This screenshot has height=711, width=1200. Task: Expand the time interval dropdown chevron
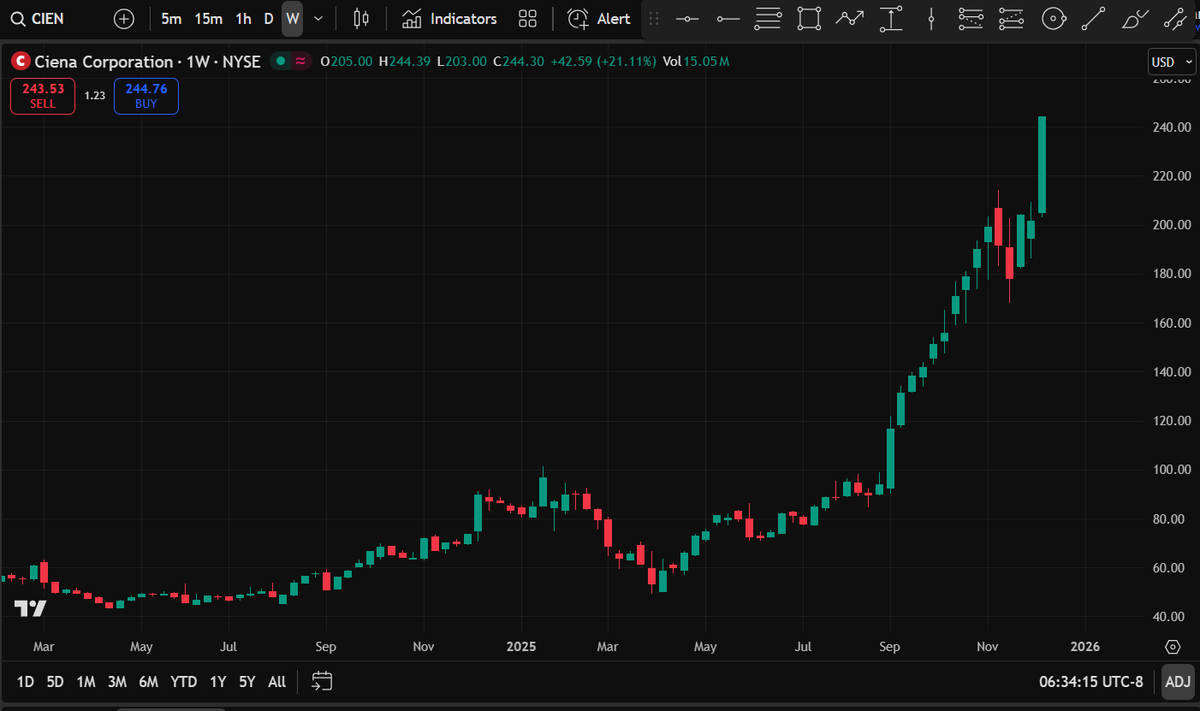tap(318, 18)
